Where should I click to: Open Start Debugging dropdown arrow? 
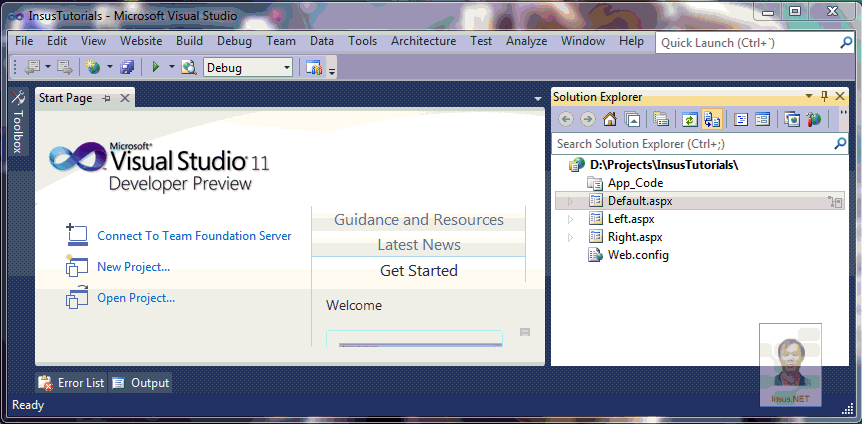pos(172,68)
